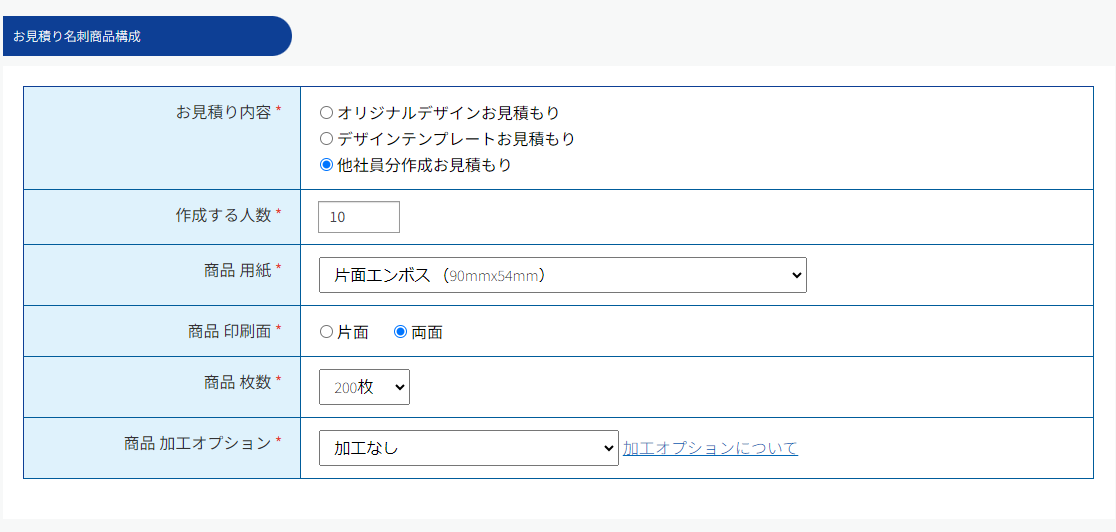This screenshot has height=532, width=1116.
Task: Click the 商品 印刷面 label
Action: point(230,331)
